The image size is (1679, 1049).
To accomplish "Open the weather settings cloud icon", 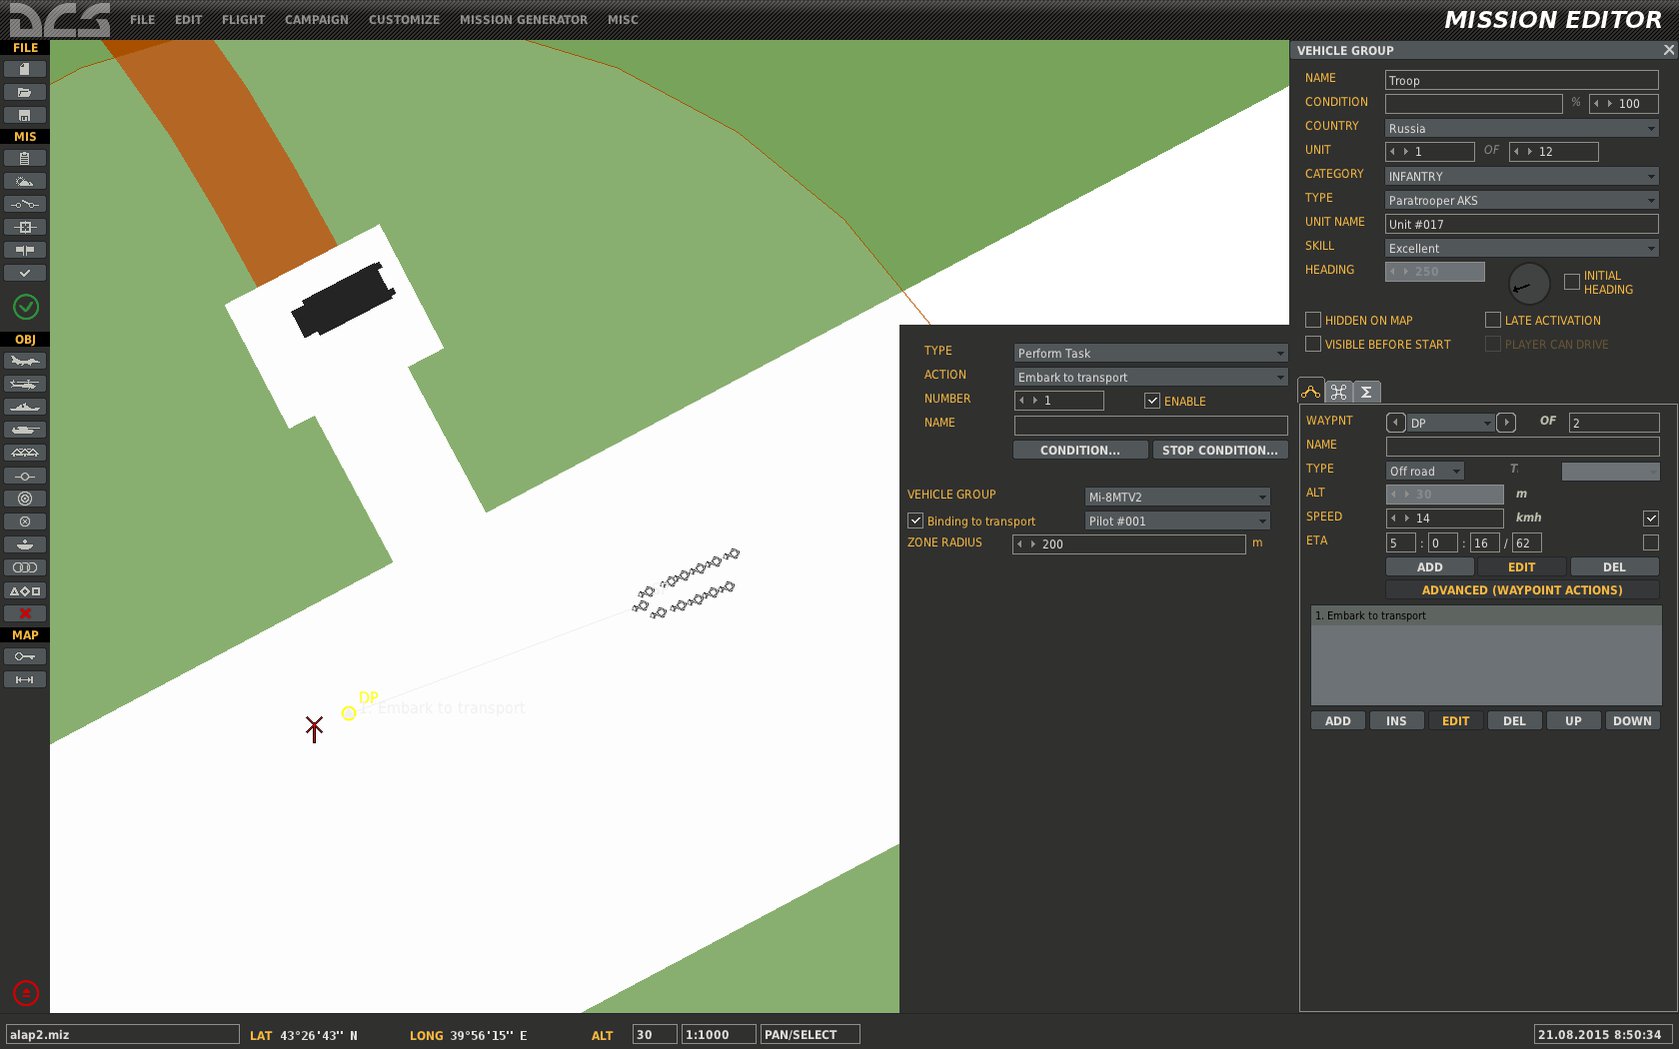I will click(x=25, y=181).
